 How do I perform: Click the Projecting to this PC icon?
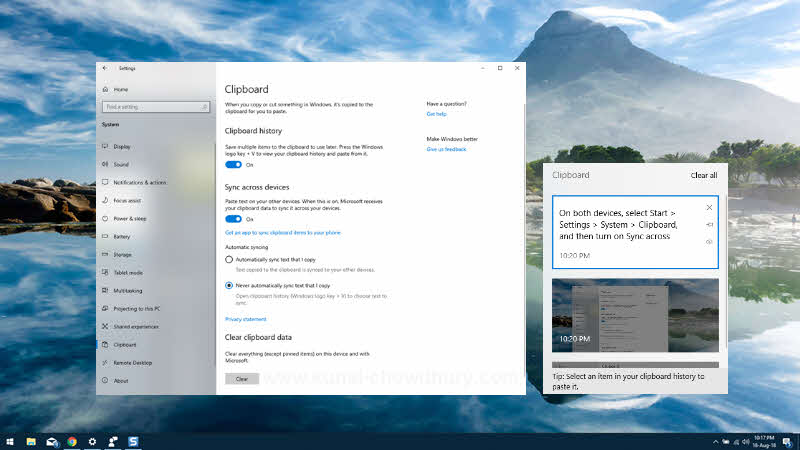click(x=105, y=308)
